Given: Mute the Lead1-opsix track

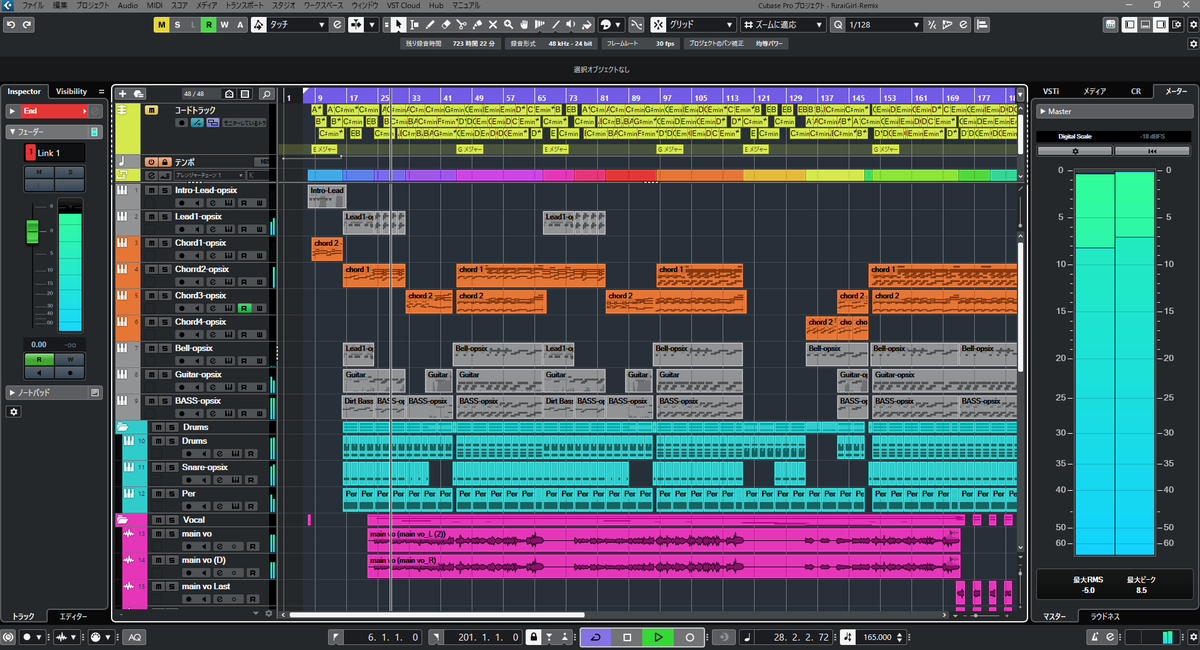Looking at the screenshot, I should point(150,216).
